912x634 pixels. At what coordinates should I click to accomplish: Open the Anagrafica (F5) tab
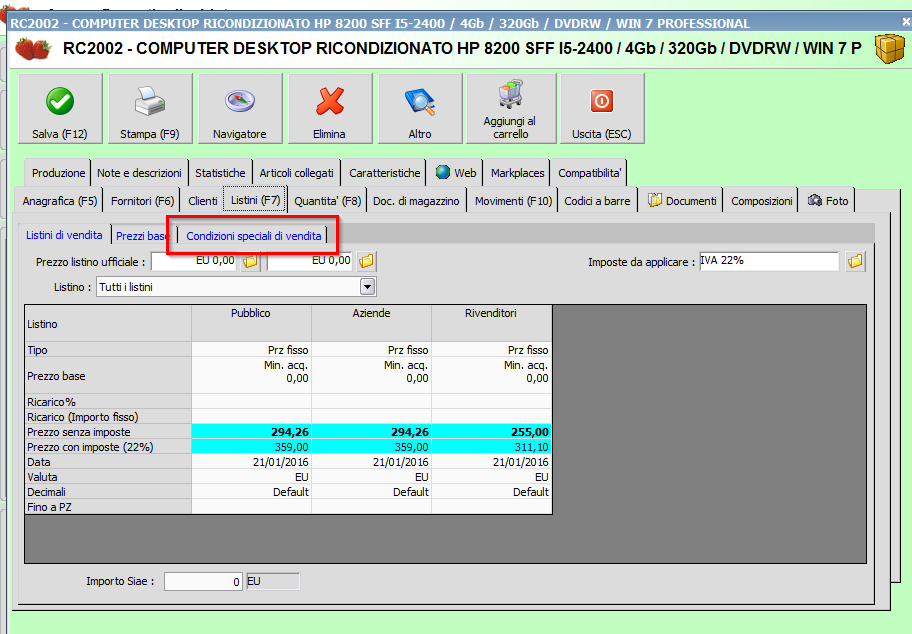tap(59, 201)
